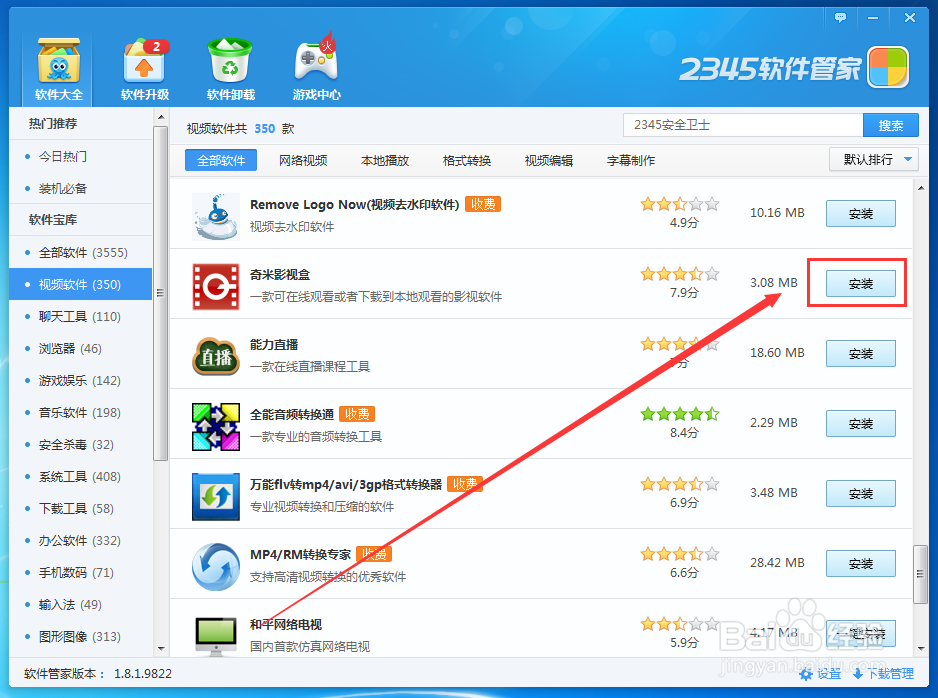This screenshot has width=938, height=698.
Task: Click the 和平网络电视 monitor icon
Action: tap(216, 636)
